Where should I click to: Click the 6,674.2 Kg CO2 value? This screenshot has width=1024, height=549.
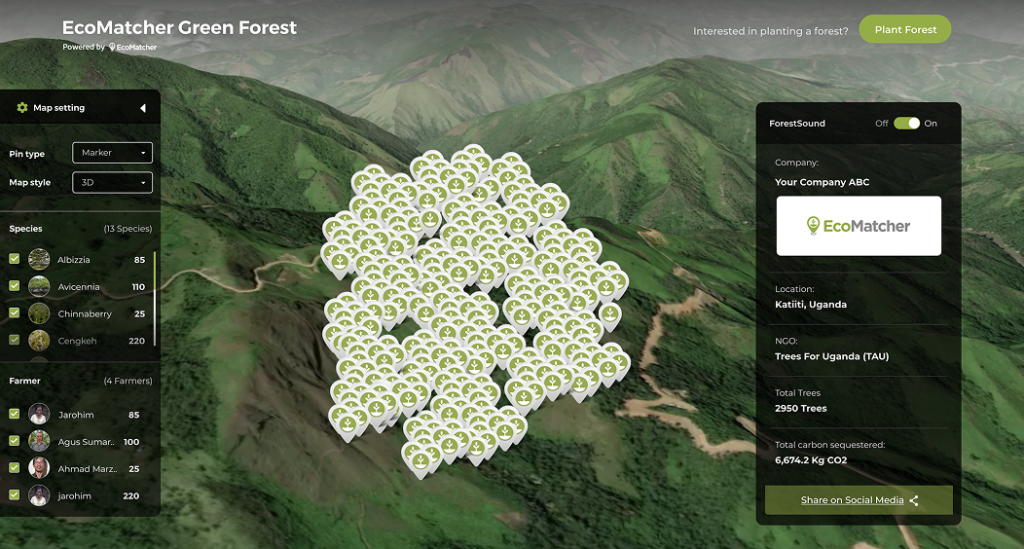pos(811,460)
